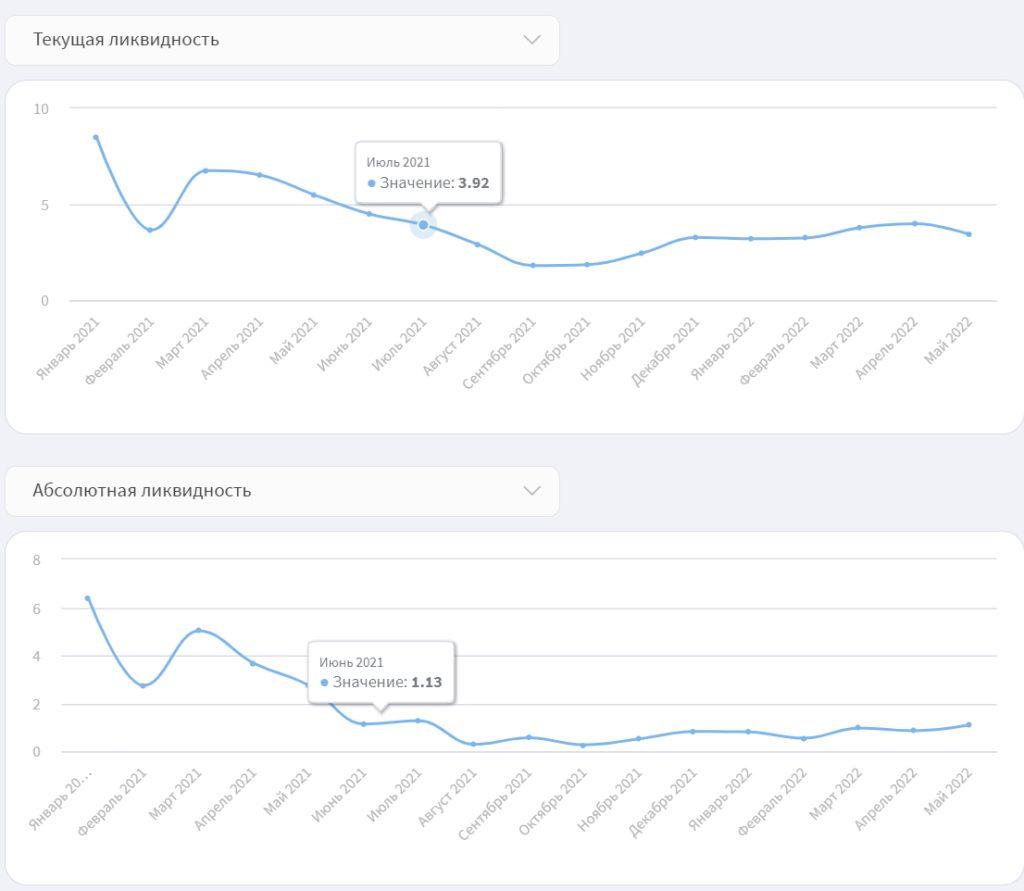Click Апрель 2022 point on current liquidity chart

(915, 223)
